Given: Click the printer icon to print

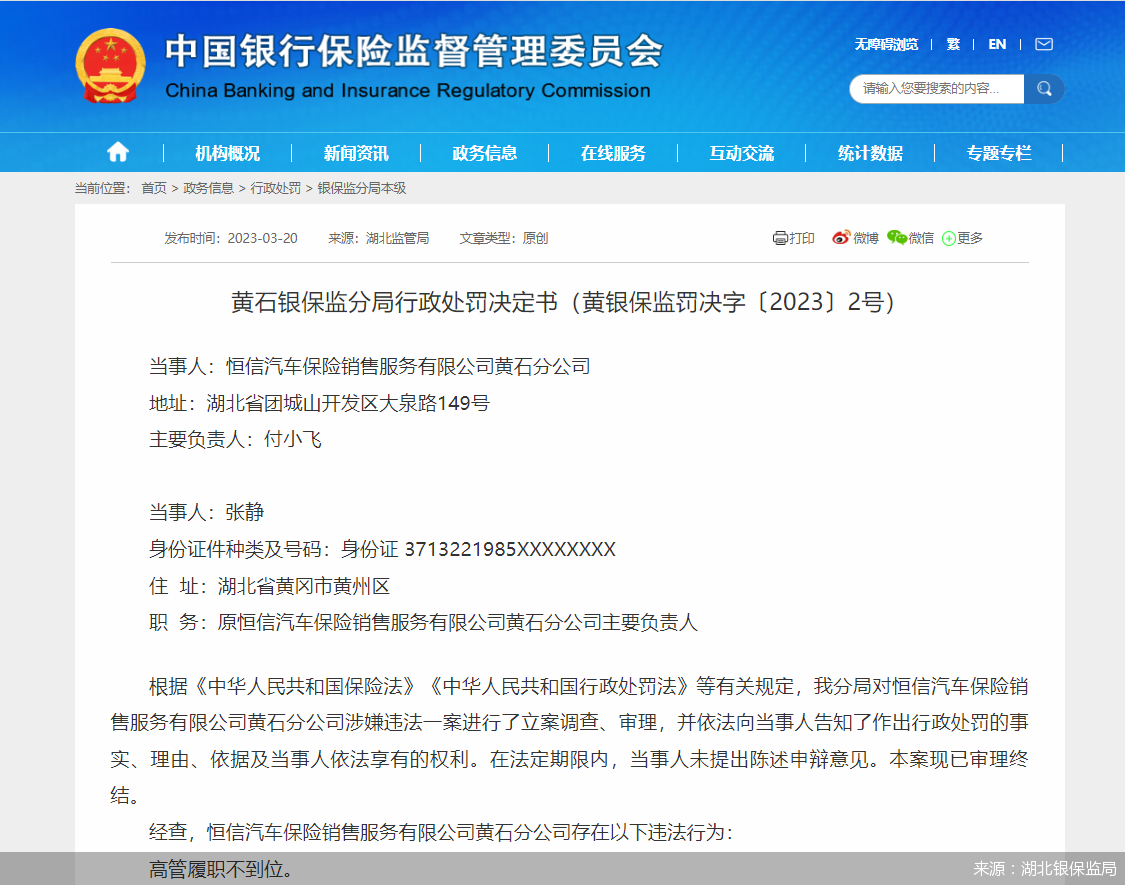Looking at the screenshot, I should (780, 238).
